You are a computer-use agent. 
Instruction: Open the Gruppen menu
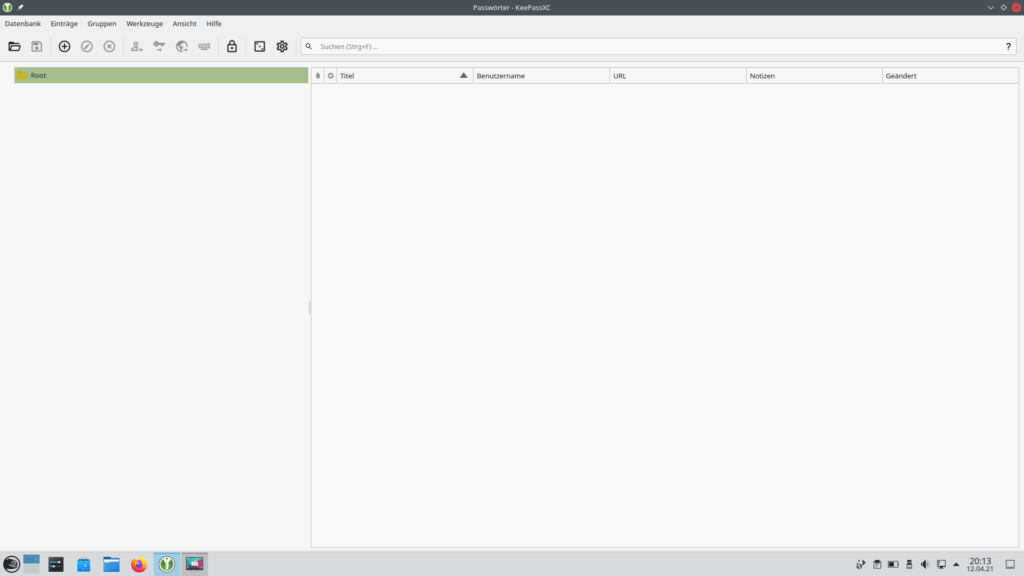click(102, 23)
